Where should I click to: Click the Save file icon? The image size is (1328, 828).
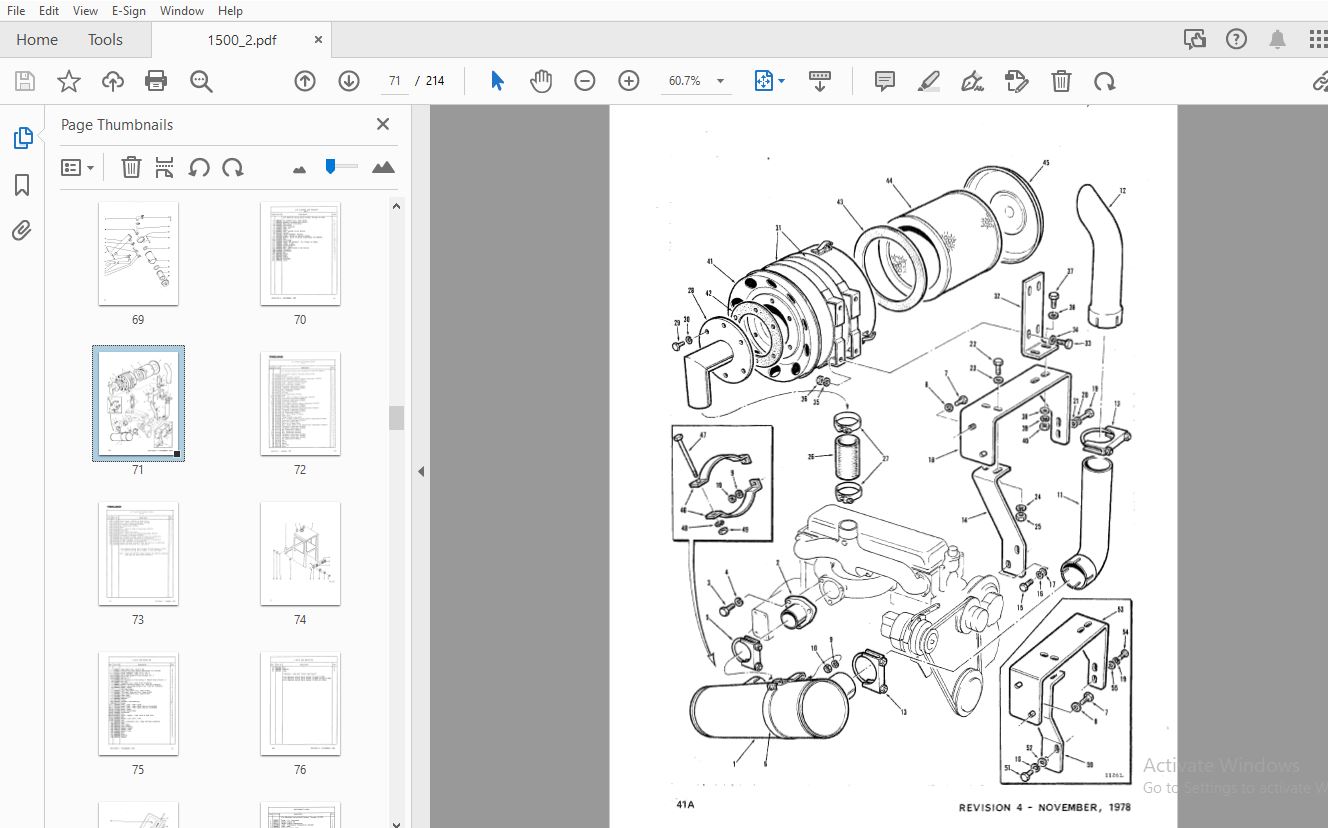24,81
